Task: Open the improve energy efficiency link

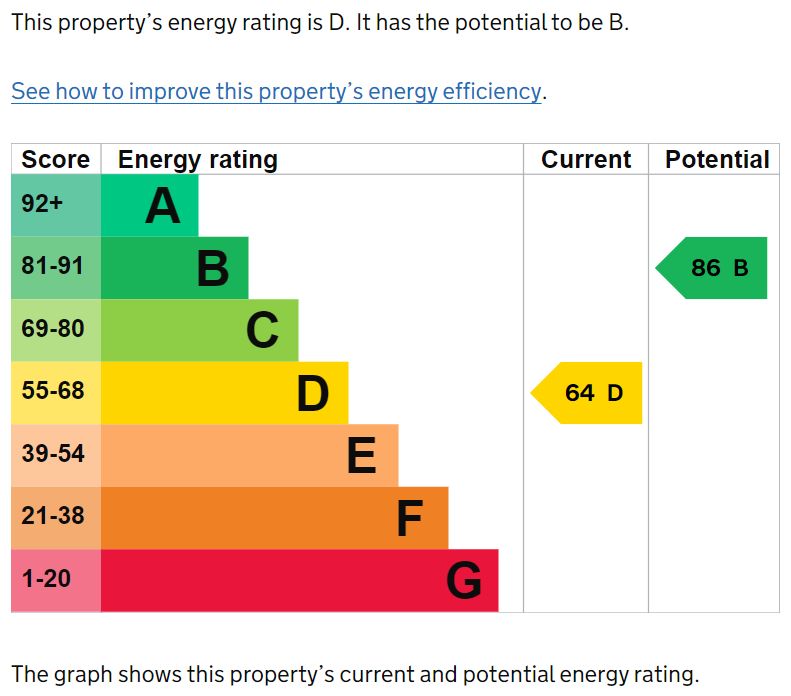Action: coord(276,92)
